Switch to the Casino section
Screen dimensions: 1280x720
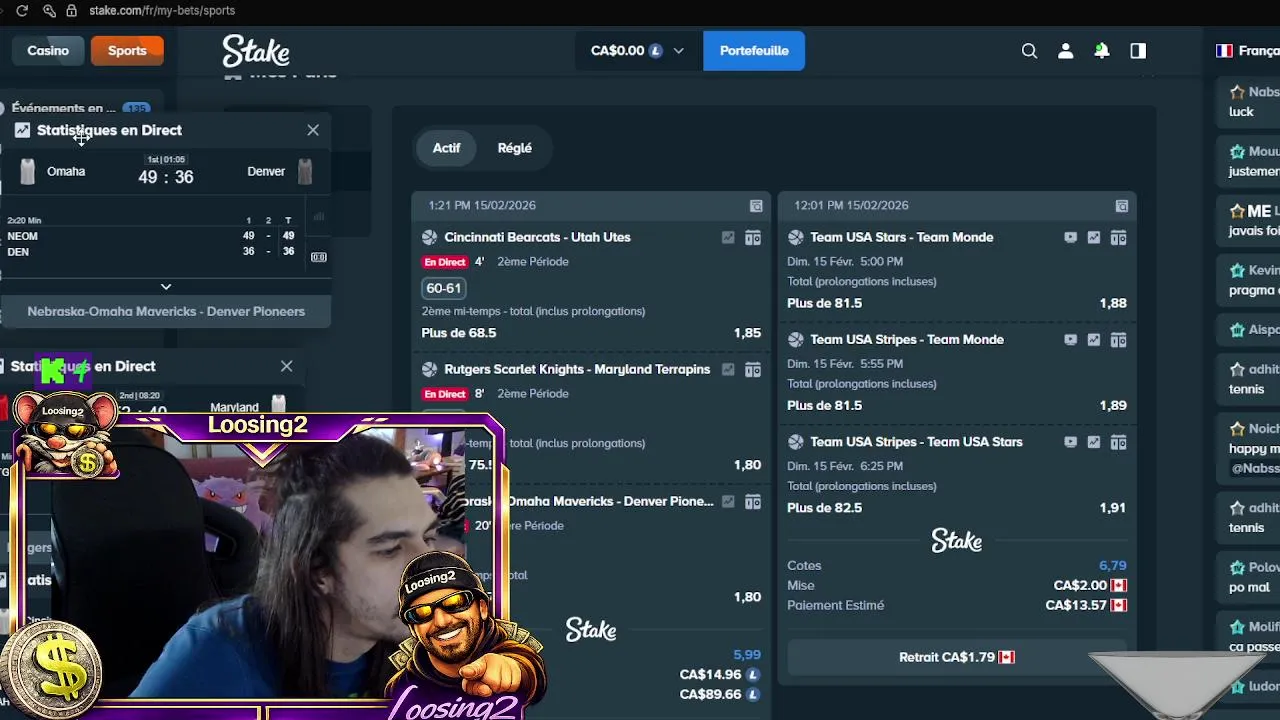[48, 51]
